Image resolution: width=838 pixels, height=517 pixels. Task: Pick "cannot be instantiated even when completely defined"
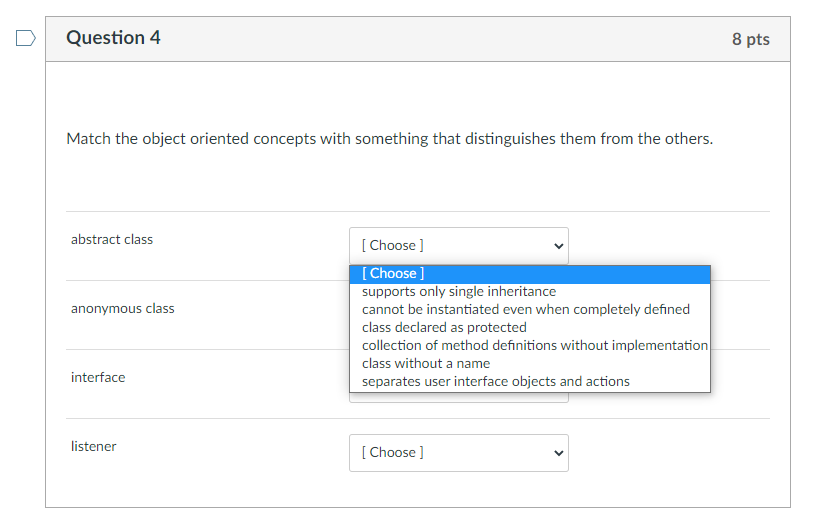pyautogui.click(x=526, y=309)
